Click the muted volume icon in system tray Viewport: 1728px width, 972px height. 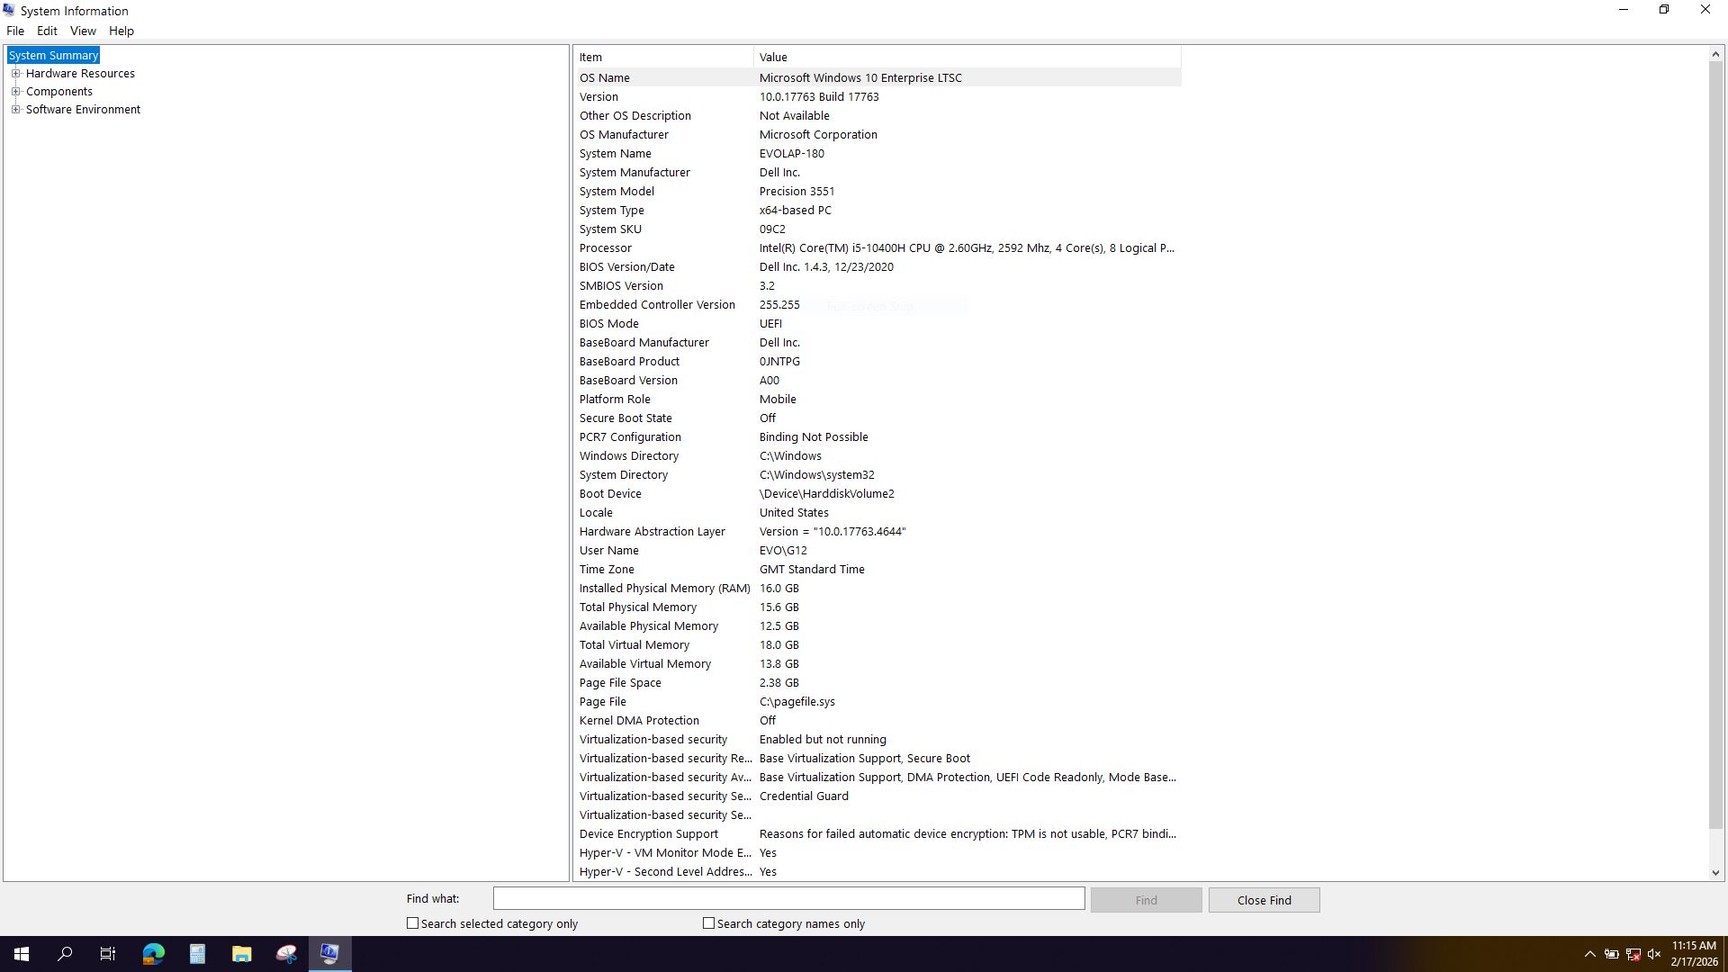[x=1654, y=954]
